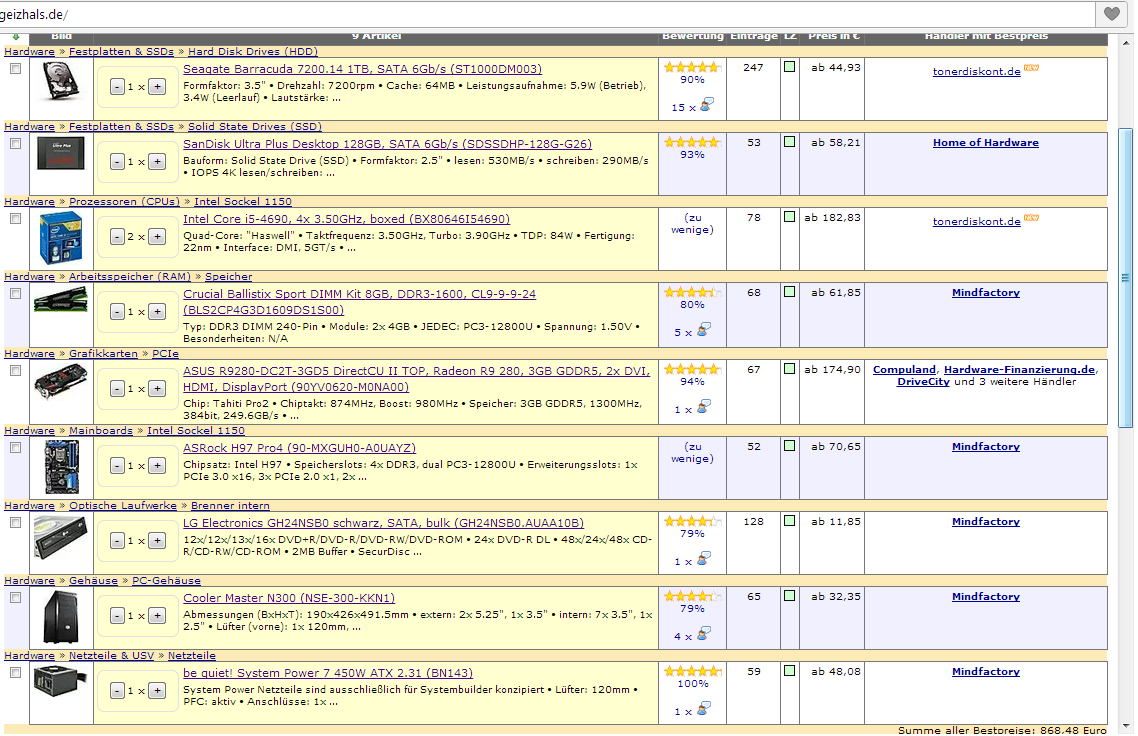This screenshot has height=736, width=1138.
Task: Go to Hard Disk Drives (HDD) category
Action: pyautogui.click(x=253, y=52)
